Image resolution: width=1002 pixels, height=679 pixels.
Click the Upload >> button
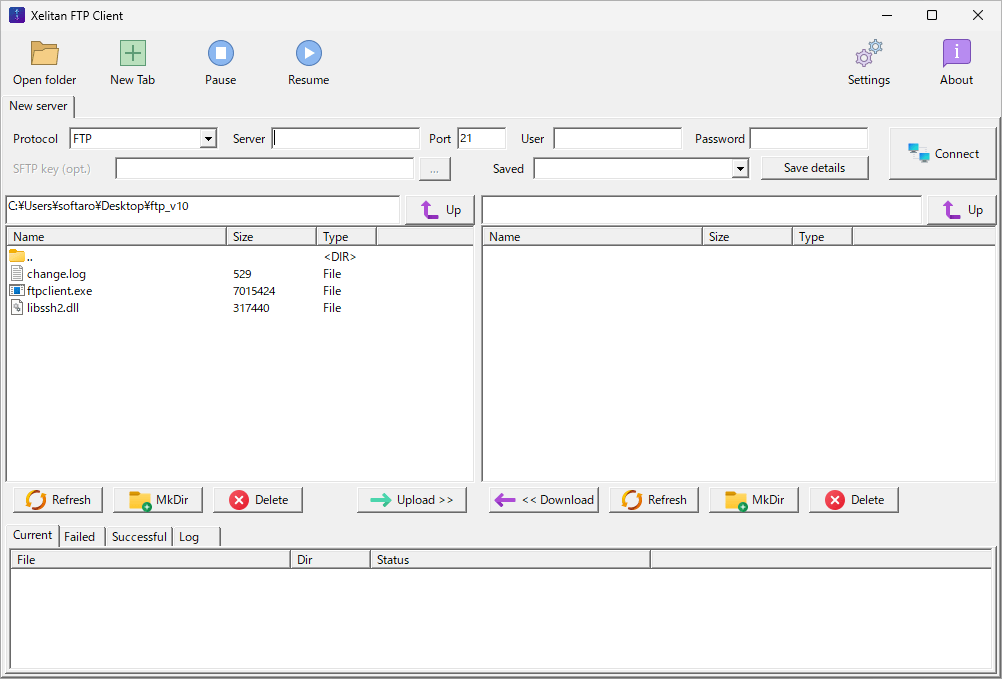(412, 500)
